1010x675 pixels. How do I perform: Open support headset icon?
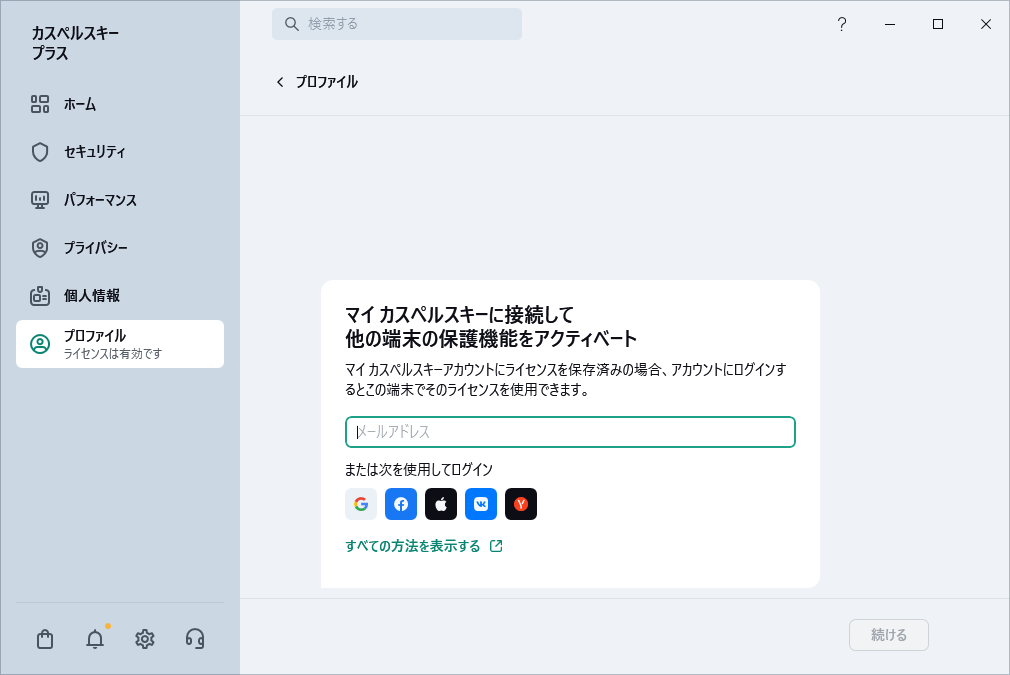195,639
